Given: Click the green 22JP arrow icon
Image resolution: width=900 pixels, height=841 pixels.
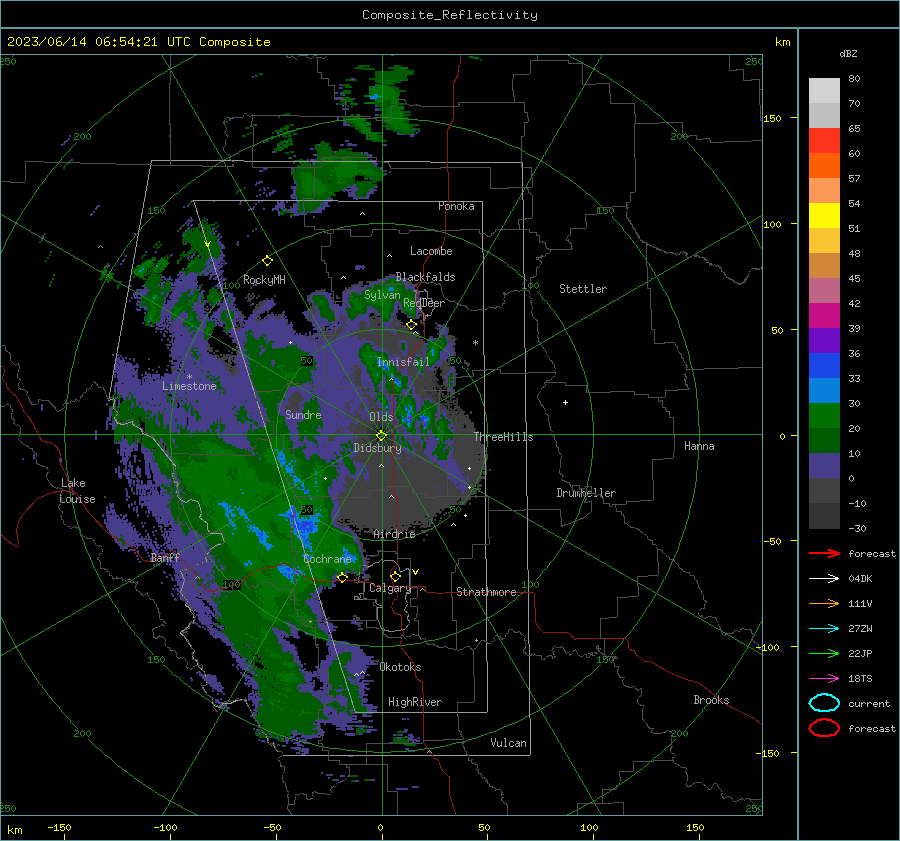Looking at the screenshot, I should point(824,653).
